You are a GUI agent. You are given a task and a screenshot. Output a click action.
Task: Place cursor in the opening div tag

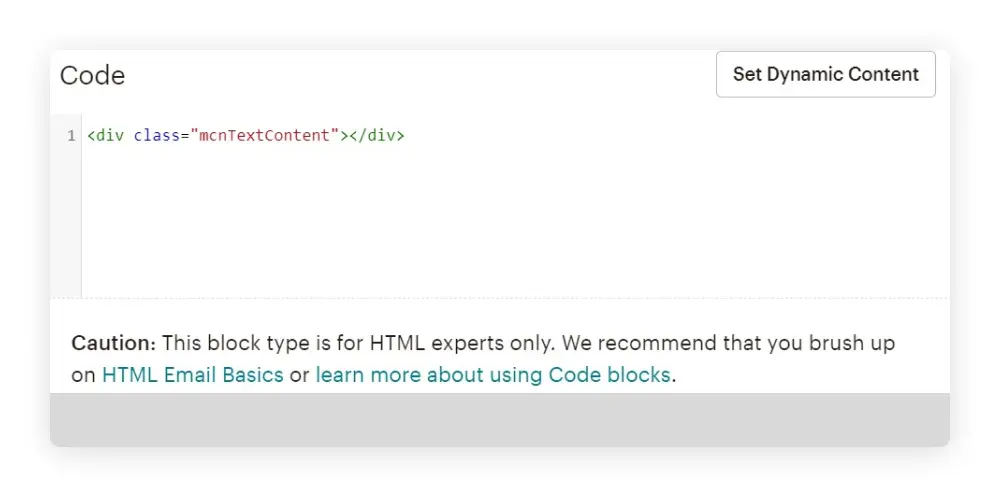pos(110,136)
